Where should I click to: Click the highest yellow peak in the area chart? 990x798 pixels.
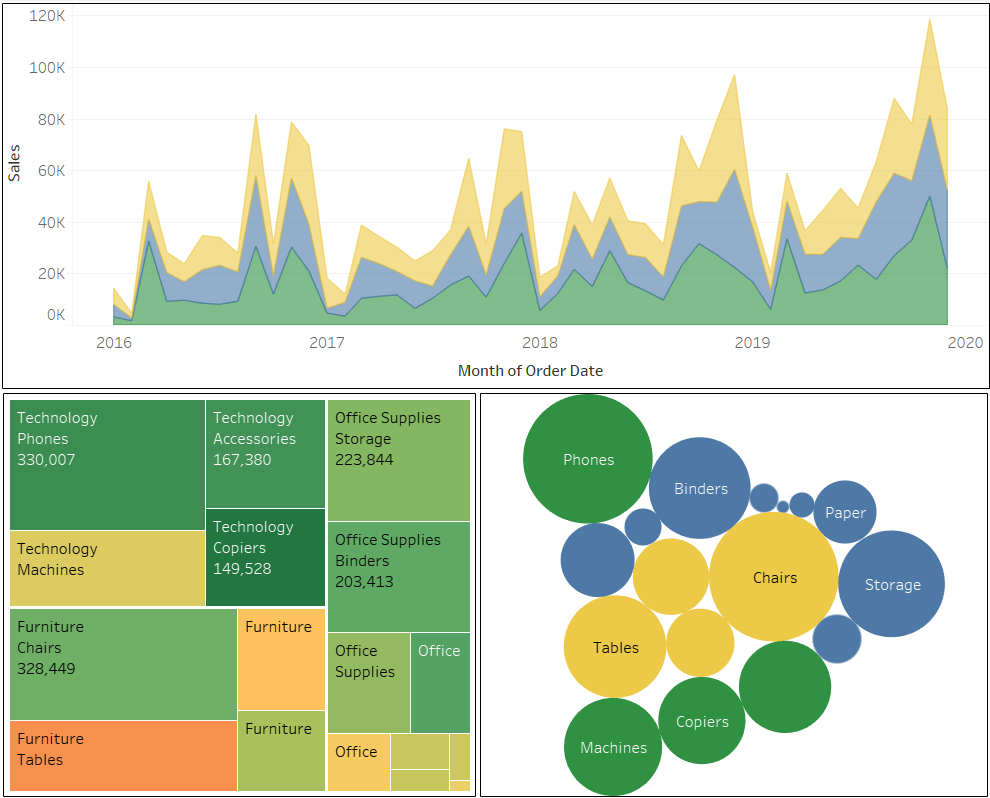click(x=929, y=22)
